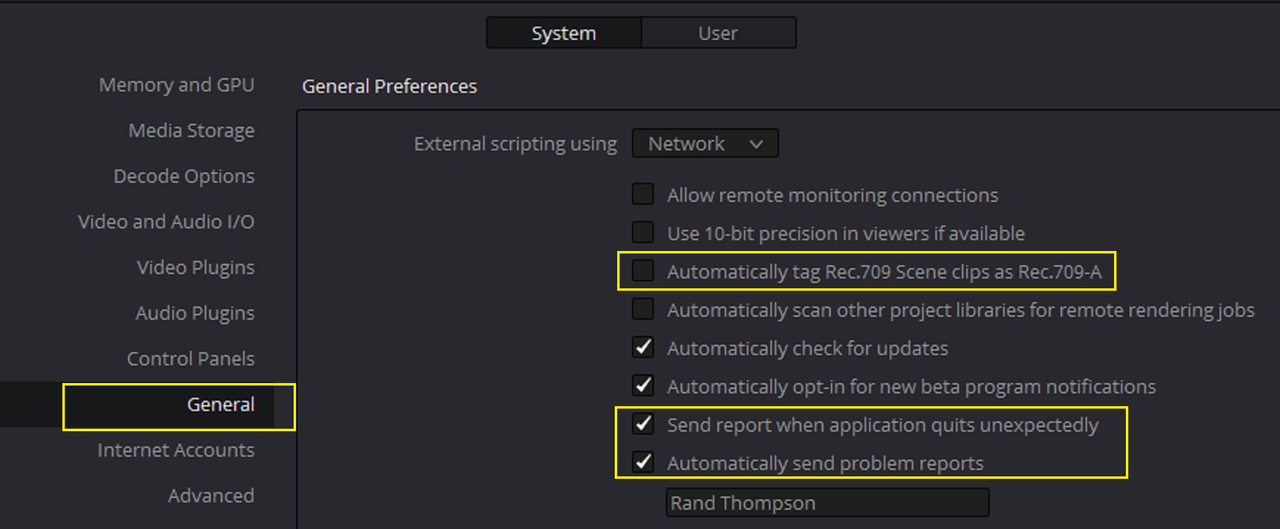This screenshot has height=529, width=1280.
Task: Click the Rand Thompson name field
Action: click(827, 503)
